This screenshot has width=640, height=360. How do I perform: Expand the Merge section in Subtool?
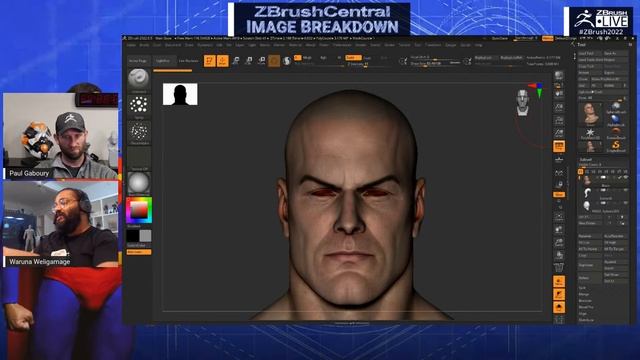pyautogui.click(x=584, y=294)
